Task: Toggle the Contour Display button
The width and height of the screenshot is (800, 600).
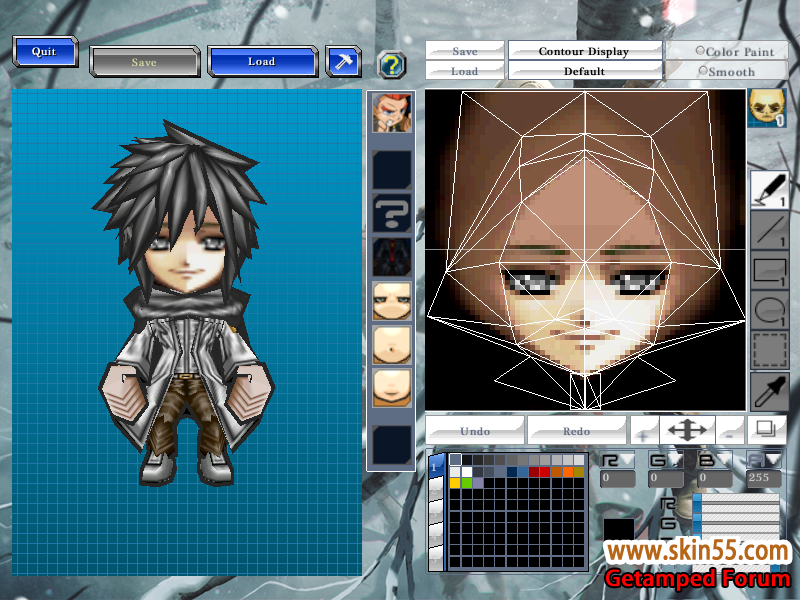Action: pos(585,51)
